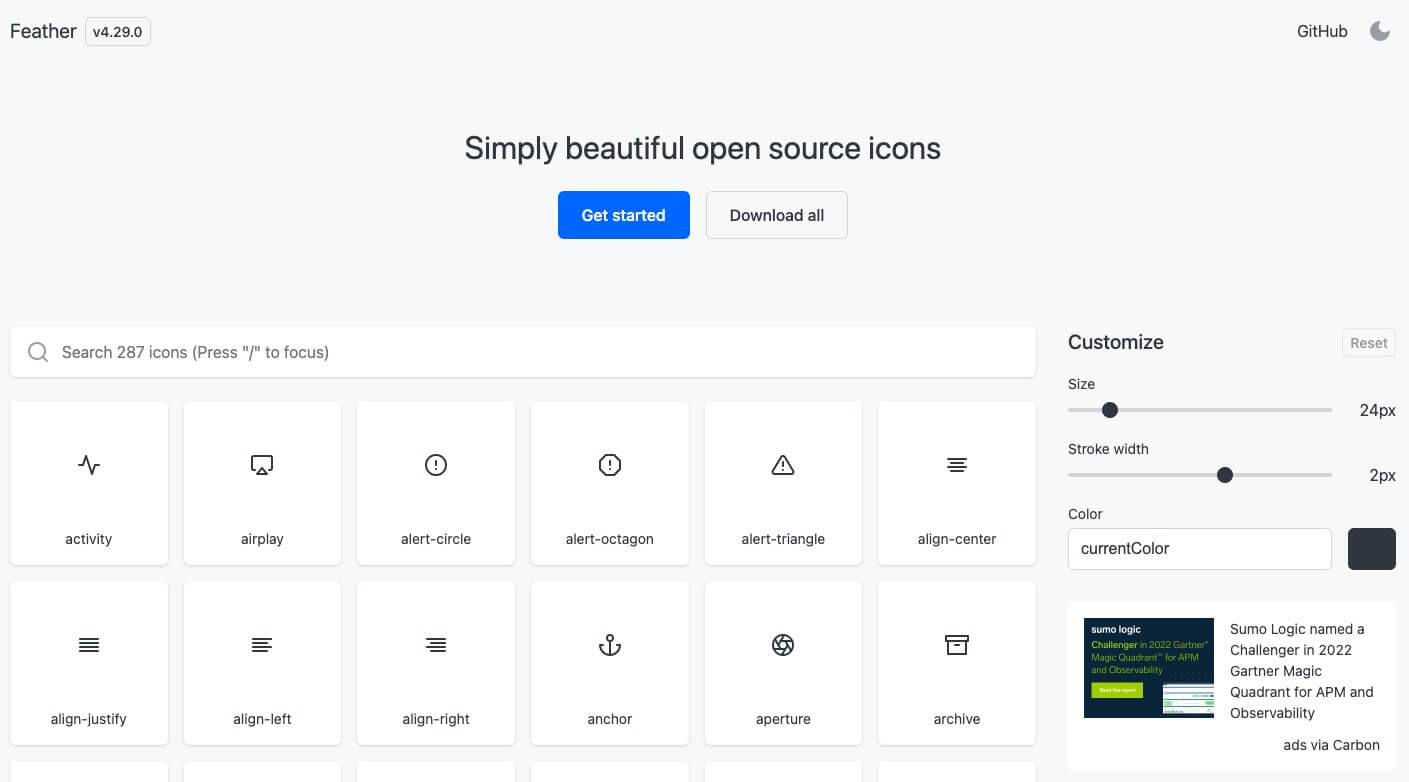
Task: Click the Get started button
Action: click(x=624, y=215)
